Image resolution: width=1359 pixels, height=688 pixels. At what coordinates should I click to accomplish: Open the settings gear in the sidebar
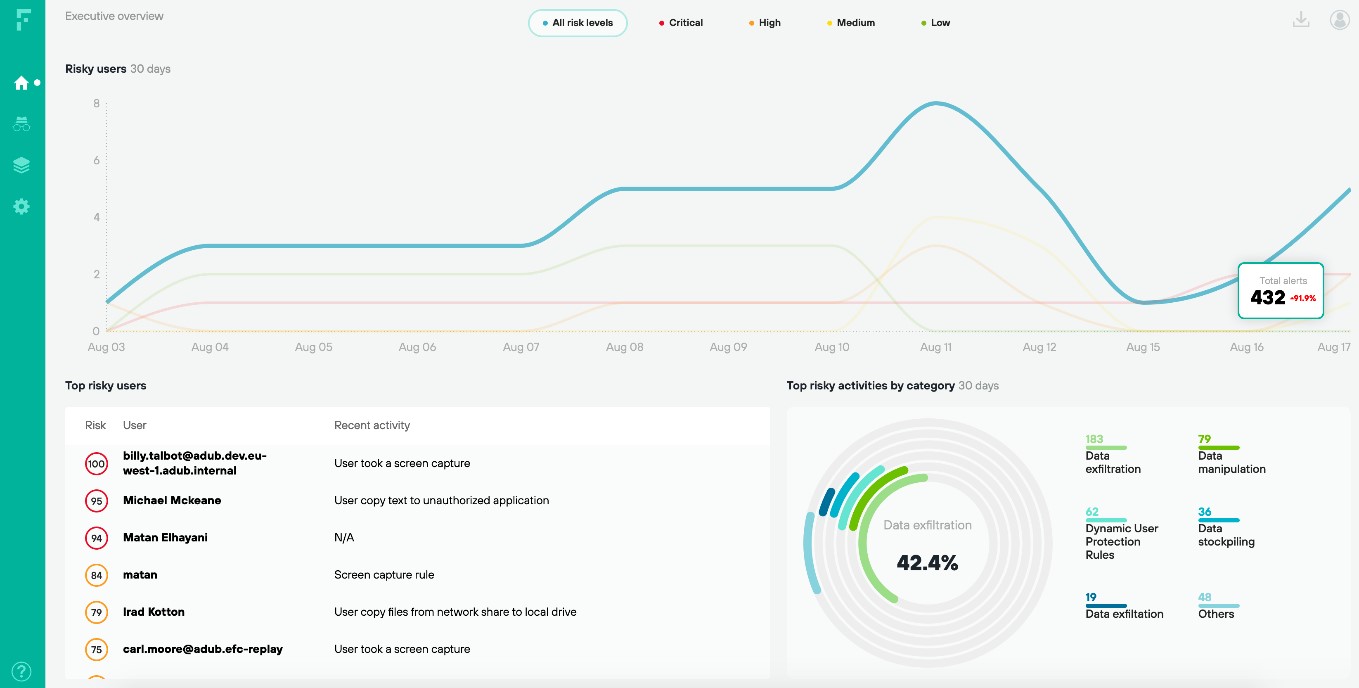pos(22,206)
